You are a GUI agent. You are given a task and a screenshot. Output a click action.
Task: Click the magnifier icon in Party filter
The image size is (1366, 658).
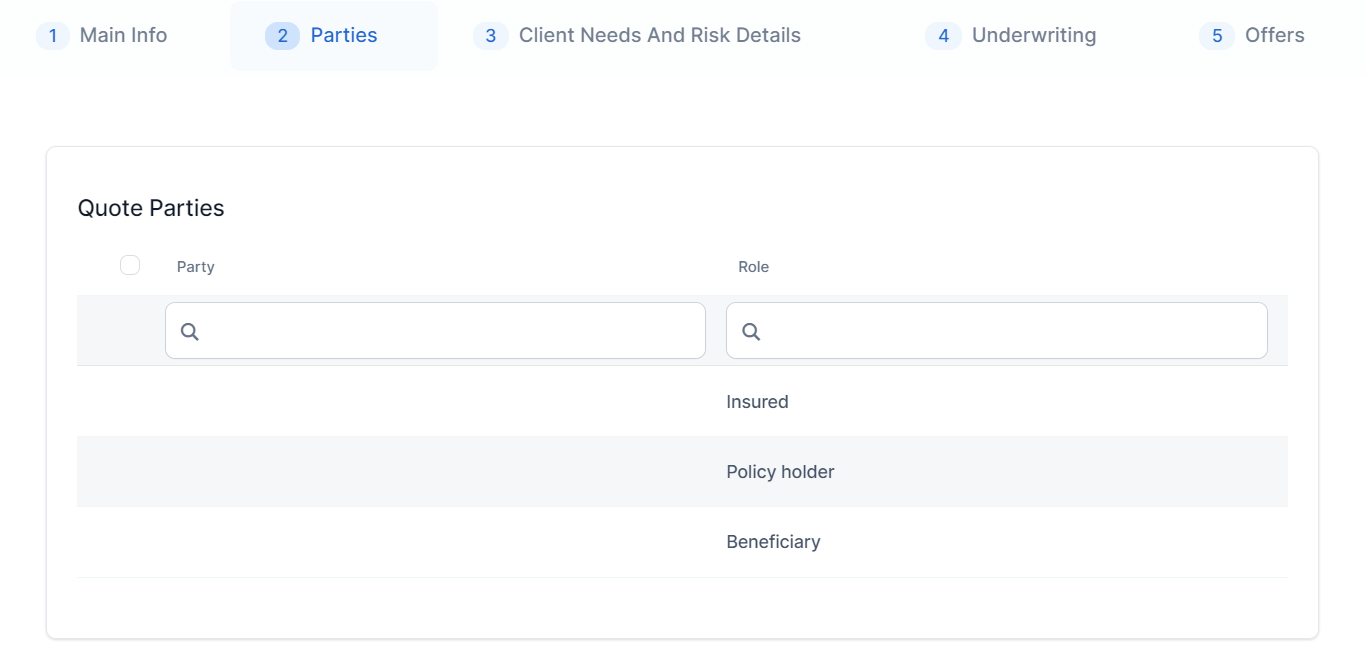coord(190,332)
